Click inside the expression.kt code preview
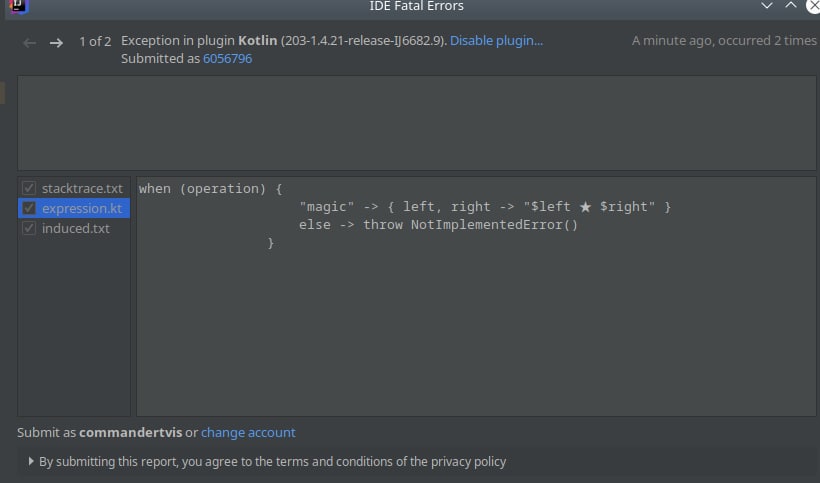Viewport: 820px width, 483px height. (475, 320)
